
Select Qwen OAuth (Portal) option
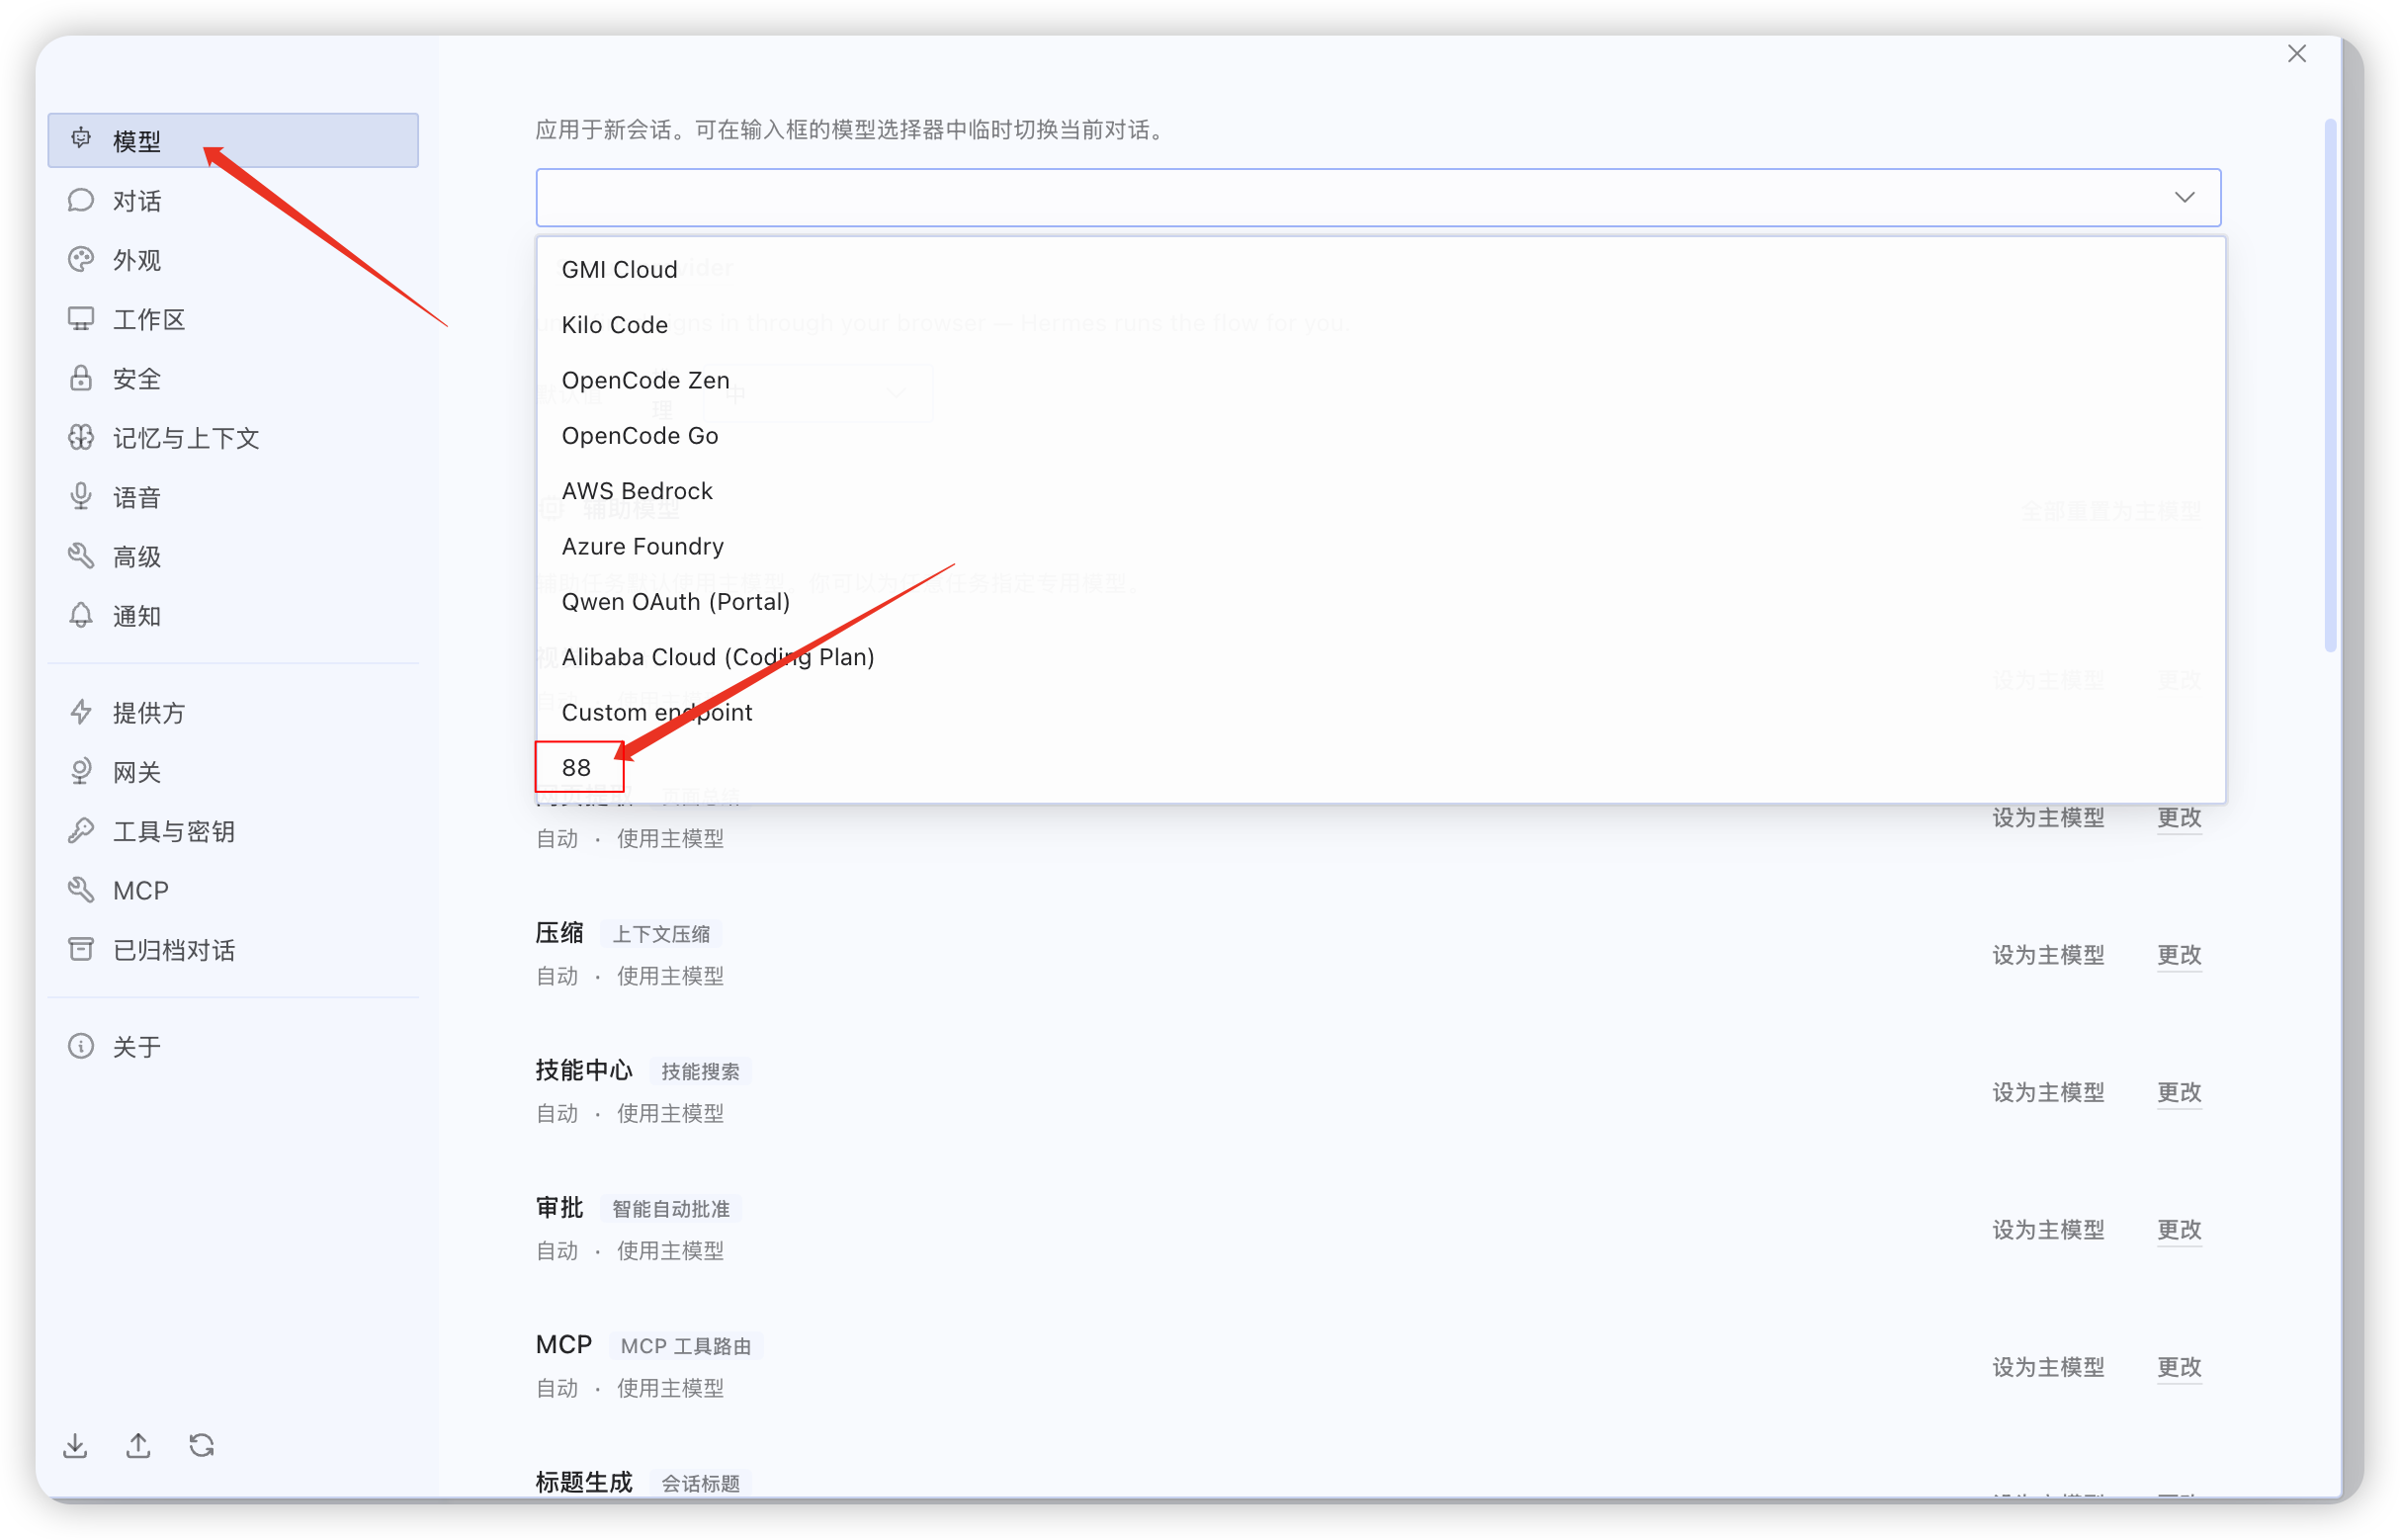click(x=1381, y=602)
